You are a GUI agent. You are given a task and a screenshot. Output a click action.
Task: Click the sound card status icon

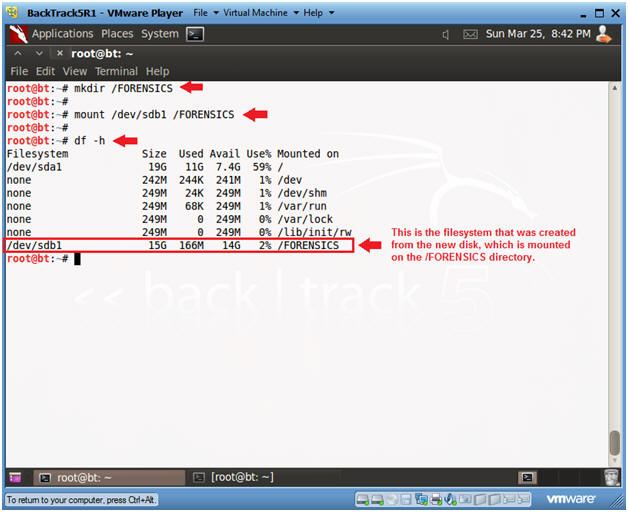pos(450,499)
